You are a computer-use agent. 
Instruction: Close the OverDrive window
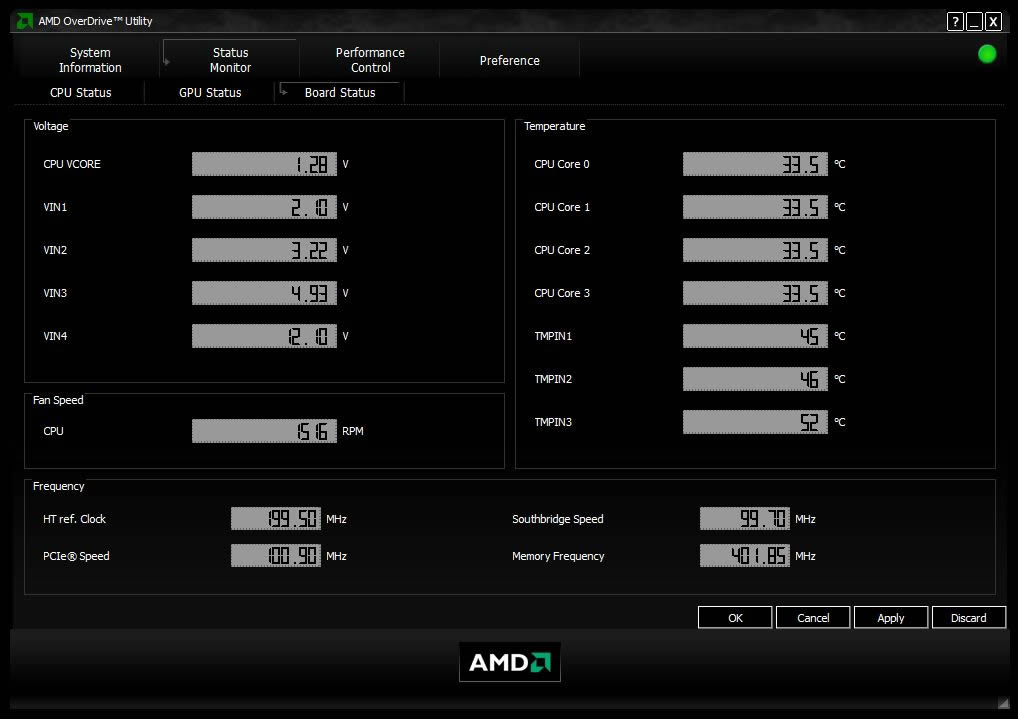click(x=993, y=21)
